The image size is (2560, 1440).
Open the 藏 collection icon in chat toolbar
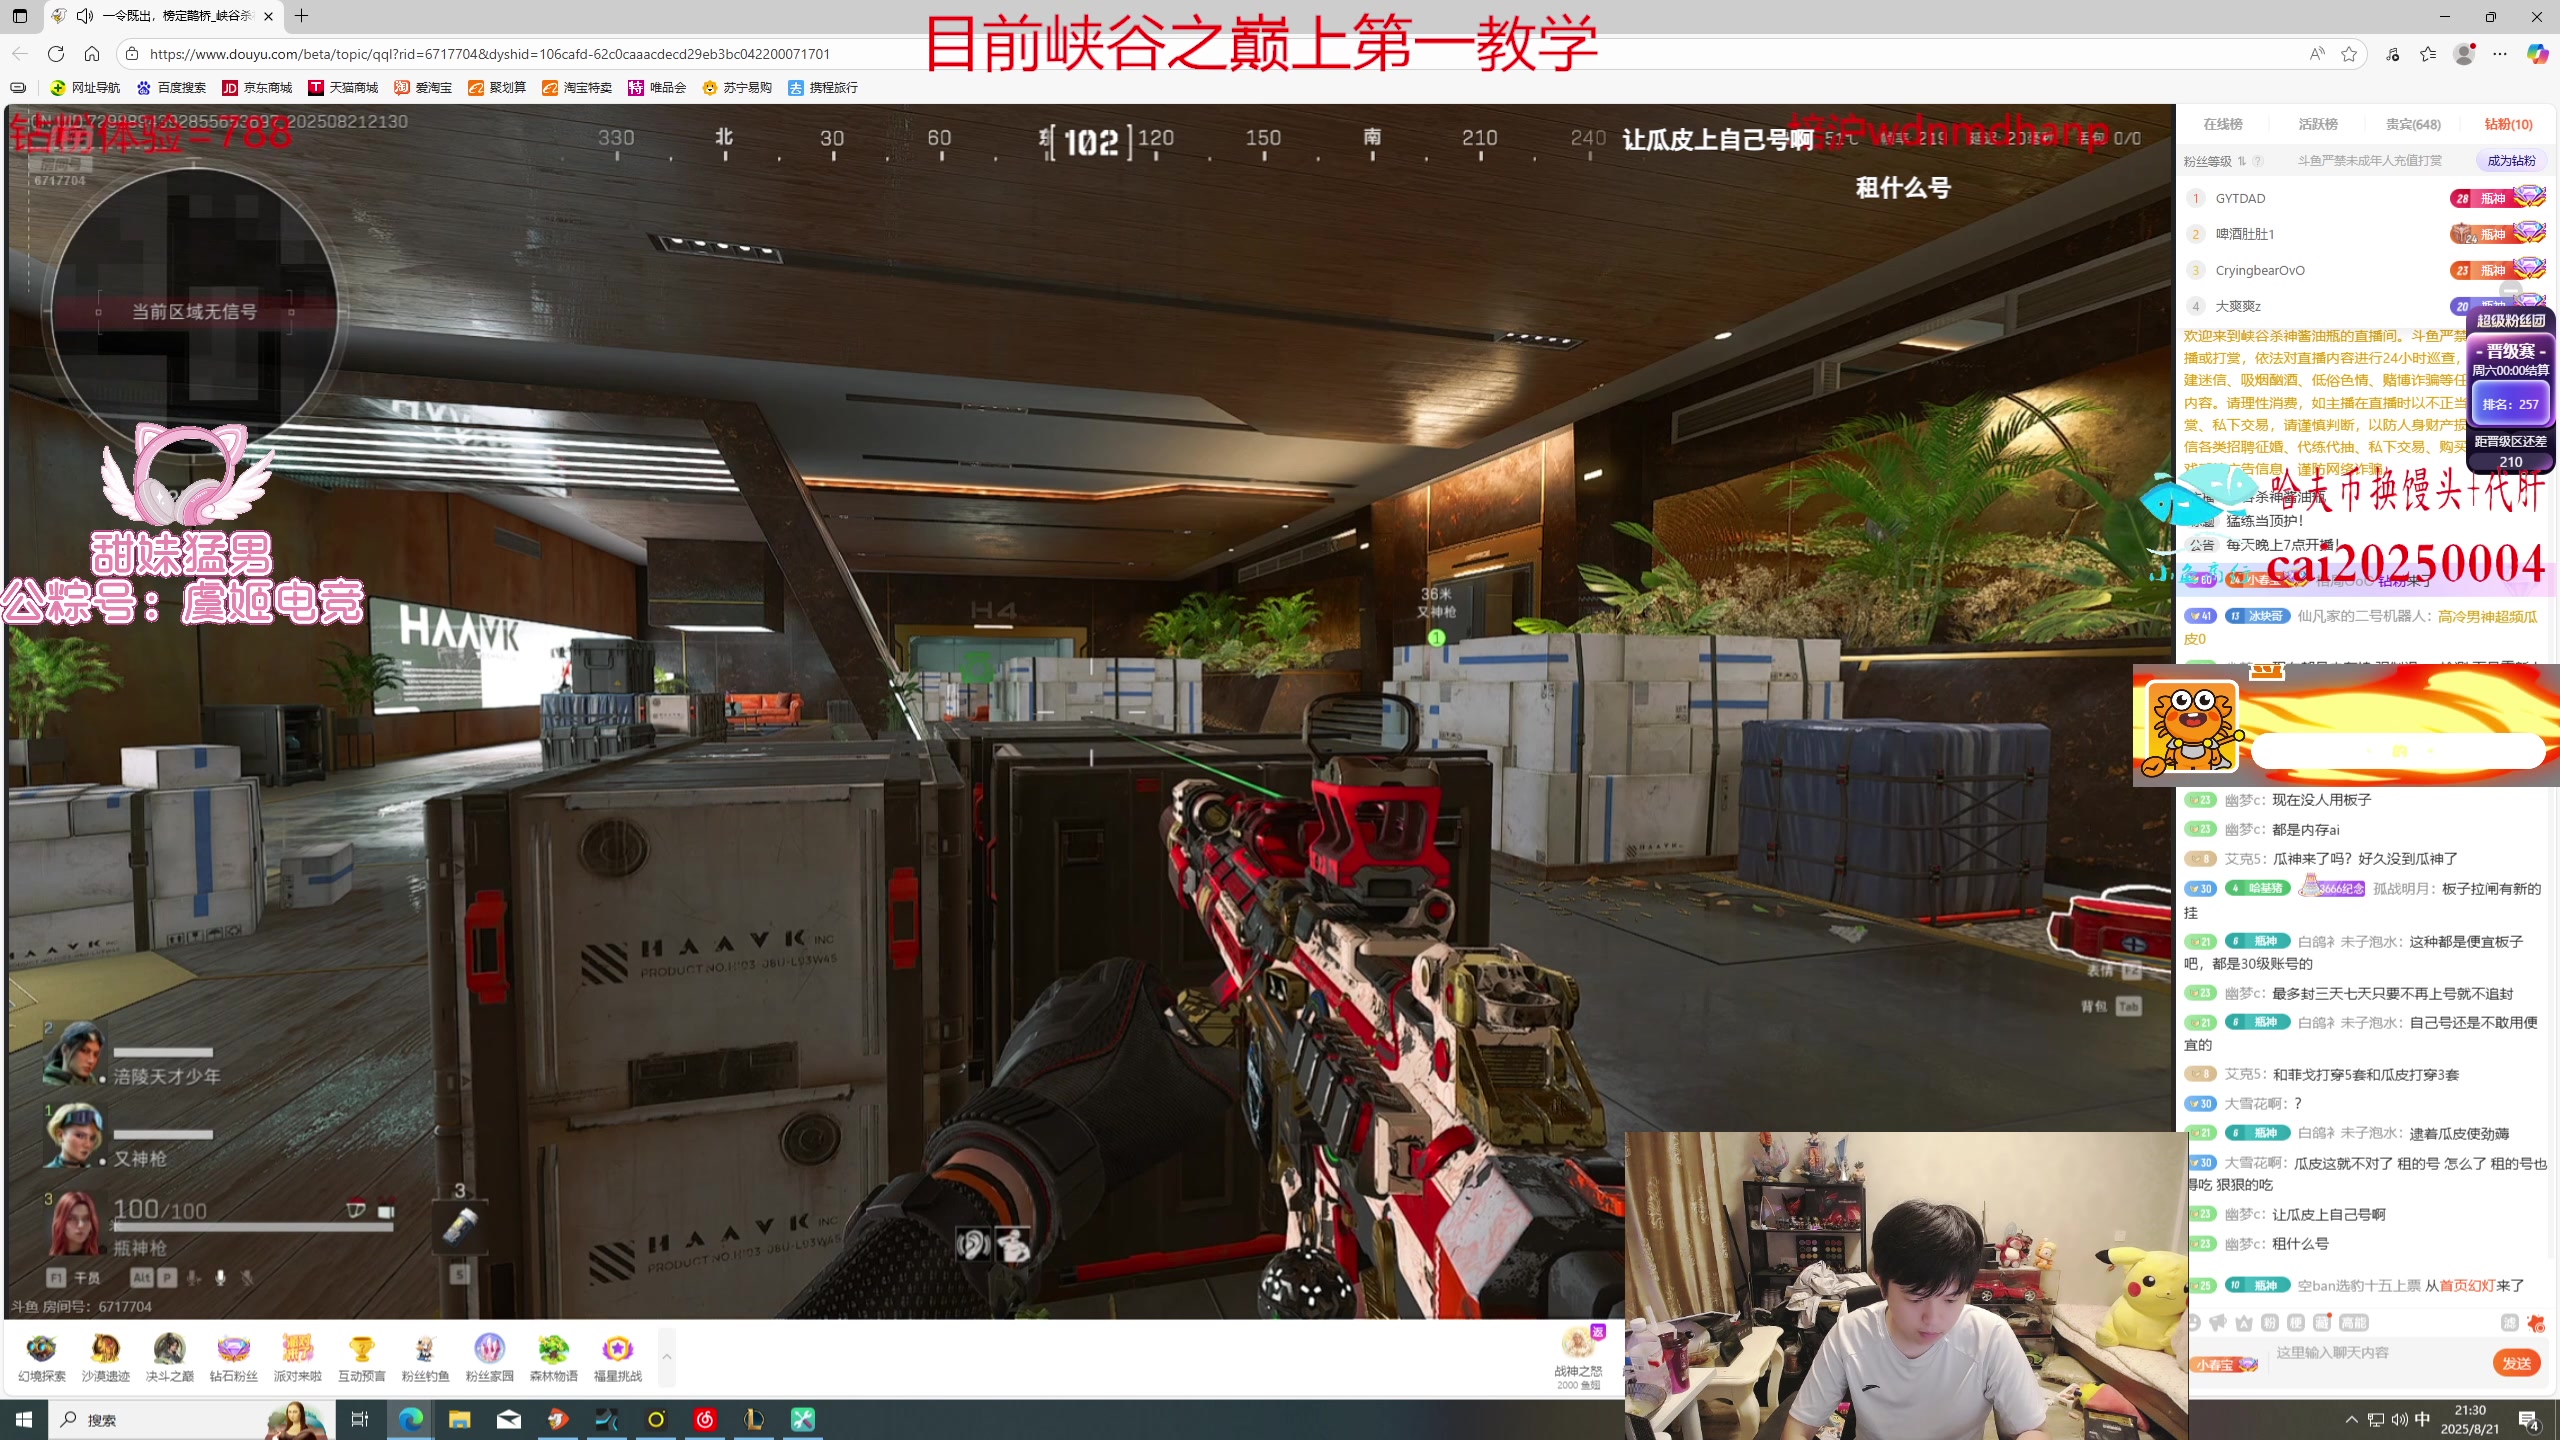point(2322,1322)
